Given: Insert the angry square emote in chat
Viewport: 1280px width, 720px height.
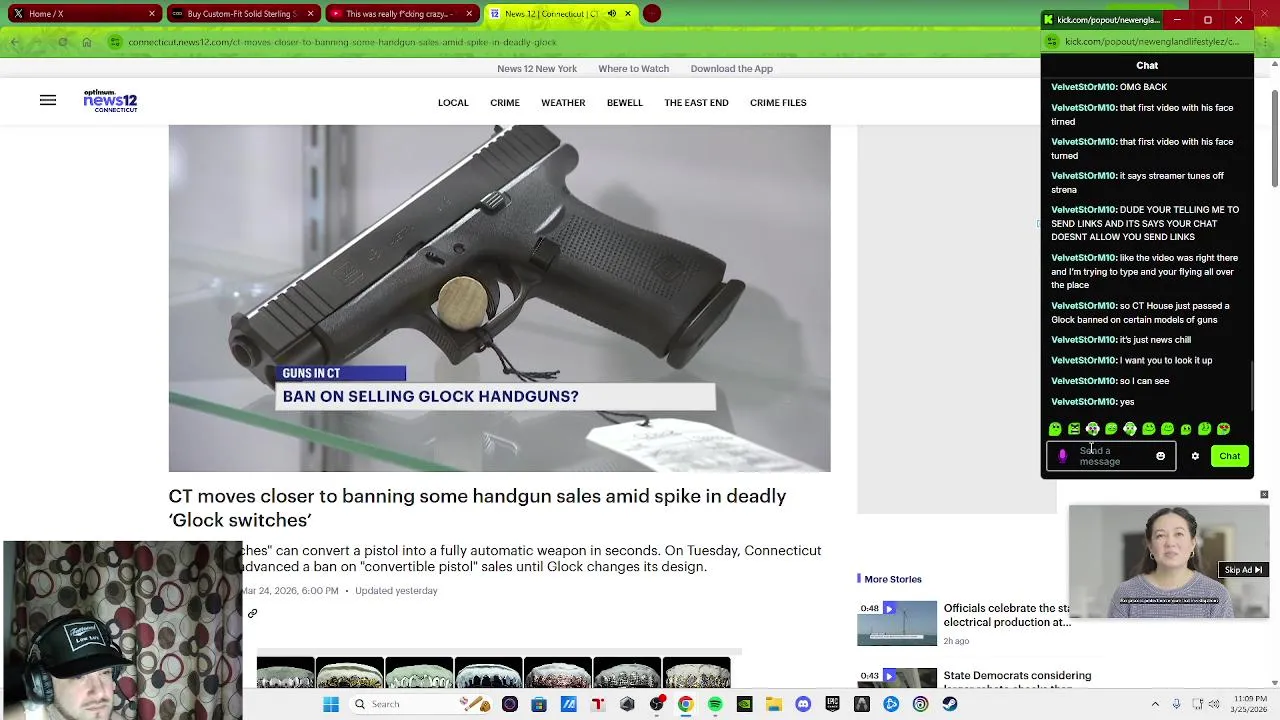Looking at the screenshot, I should [1074, 429].
